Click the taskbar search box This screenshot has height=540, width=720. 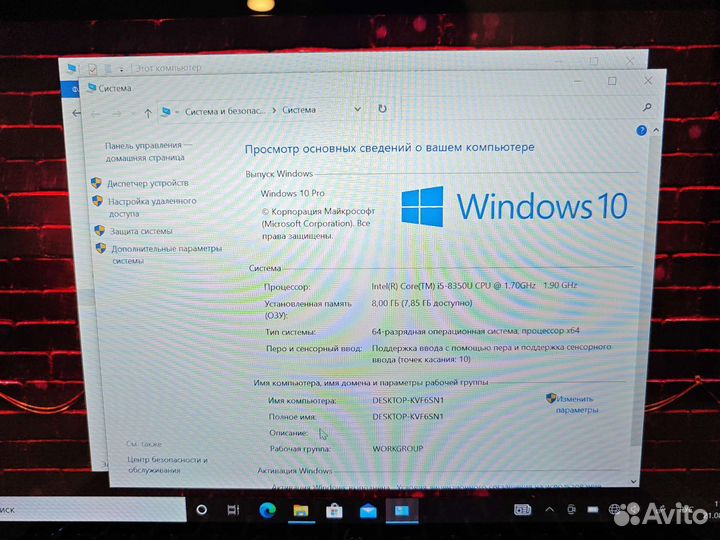(92, 509)
